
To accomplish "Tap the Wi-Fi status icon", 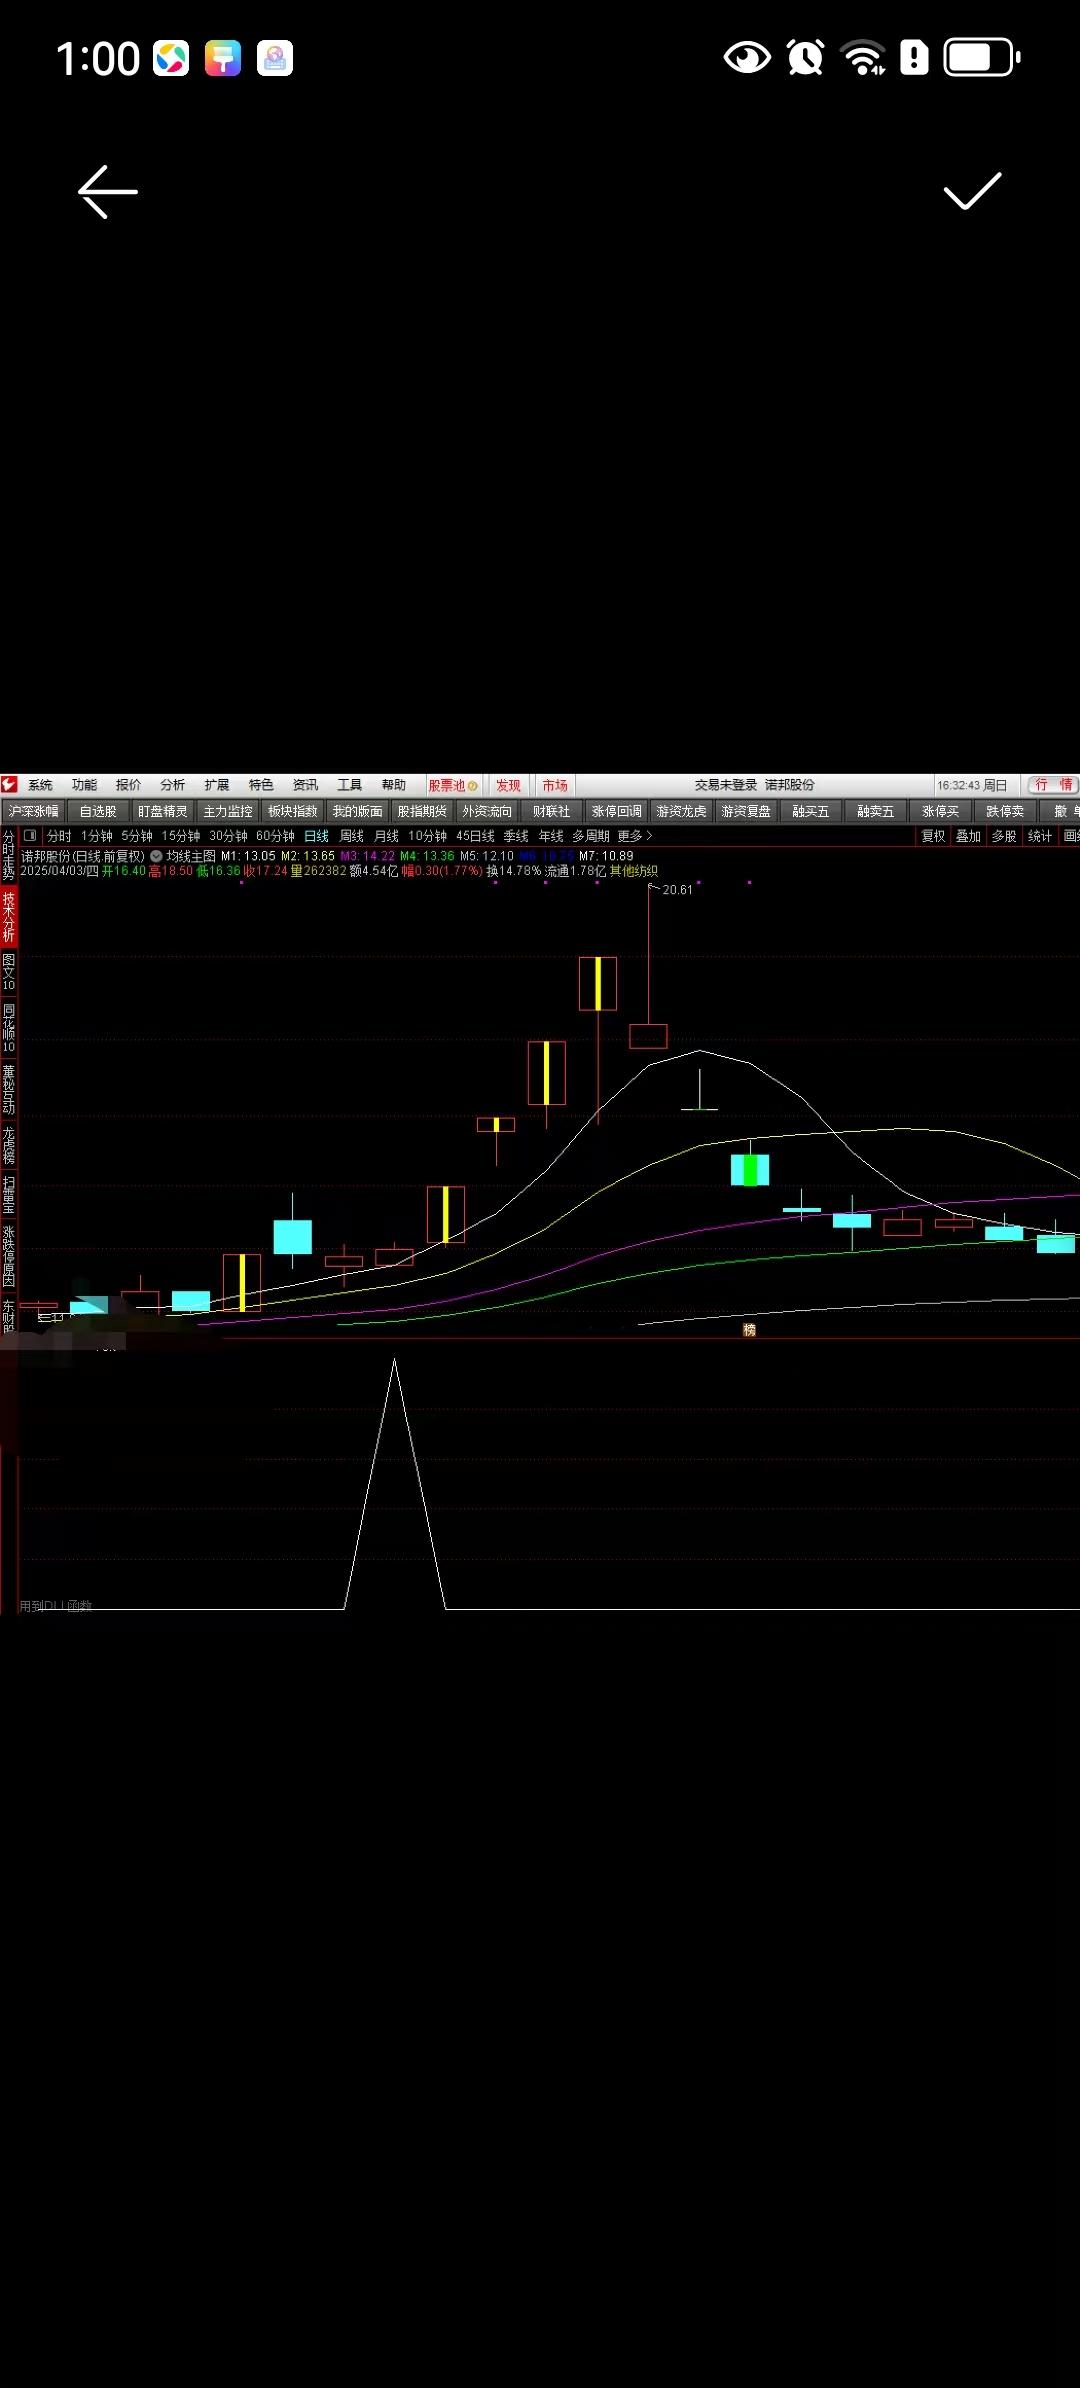I will pyautogui.click(x=863, y=58).
